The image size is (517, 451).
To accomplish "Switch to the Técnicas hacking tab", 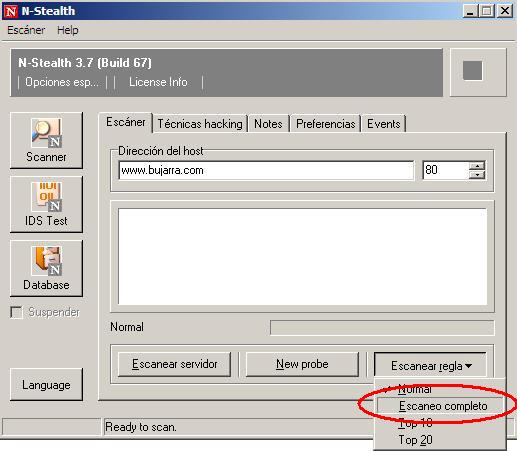I will (200, 124).
